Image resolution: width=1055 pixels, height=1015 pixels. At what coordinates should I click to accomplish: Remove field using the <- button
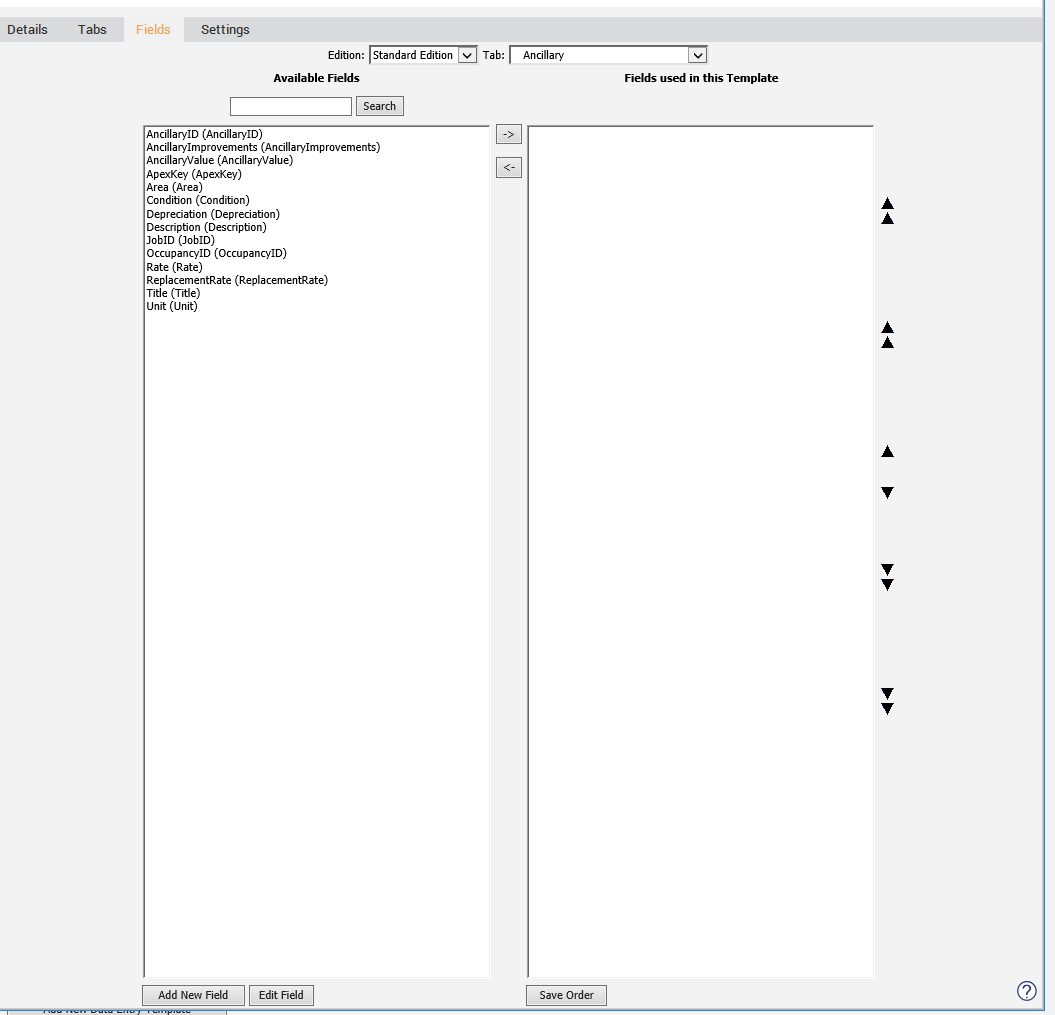point(509,167)
